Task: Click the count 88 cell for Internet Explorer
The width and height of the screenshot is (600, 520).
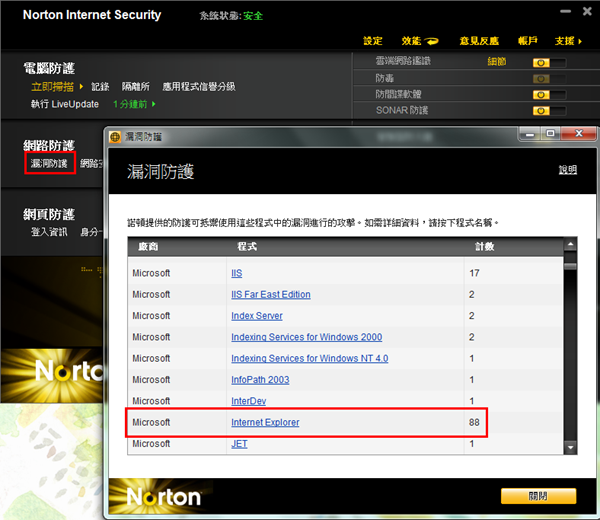Action: coord(474,422)
